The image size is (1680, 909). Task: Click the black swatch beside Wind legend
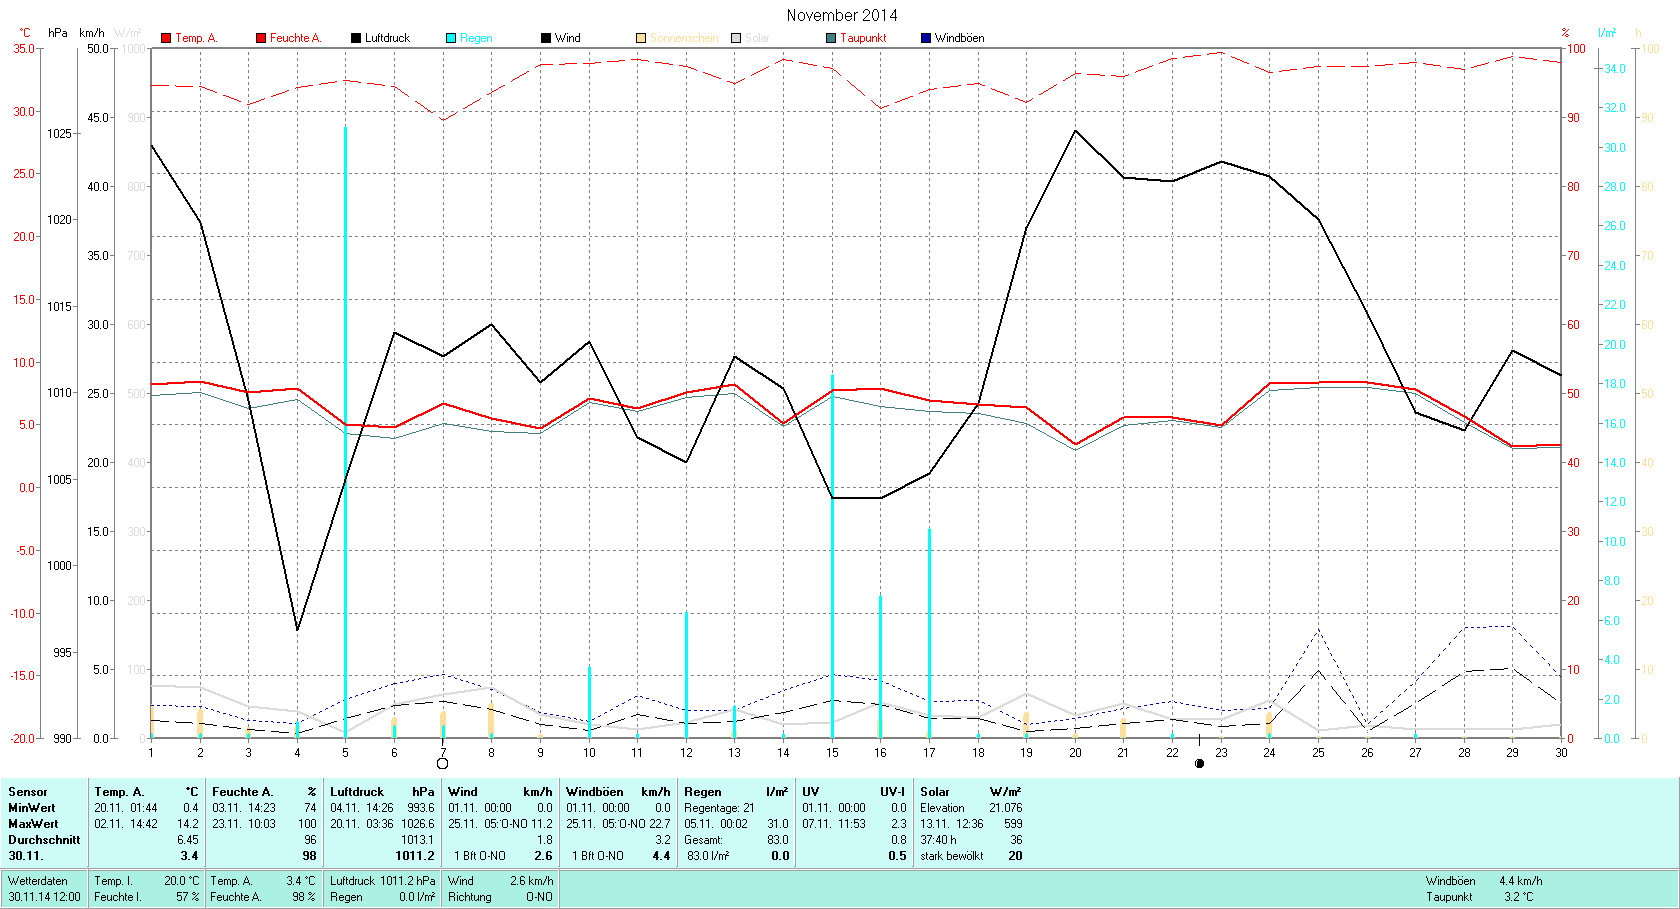click(546, 38)
